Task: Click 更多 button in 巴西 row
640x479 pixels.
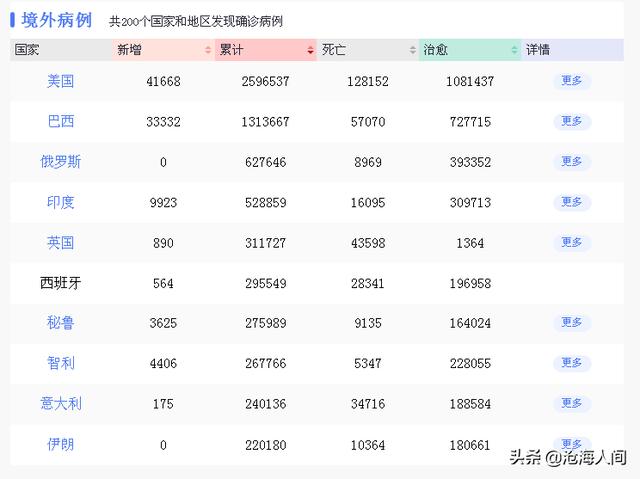Action: [x=572, y=121]
